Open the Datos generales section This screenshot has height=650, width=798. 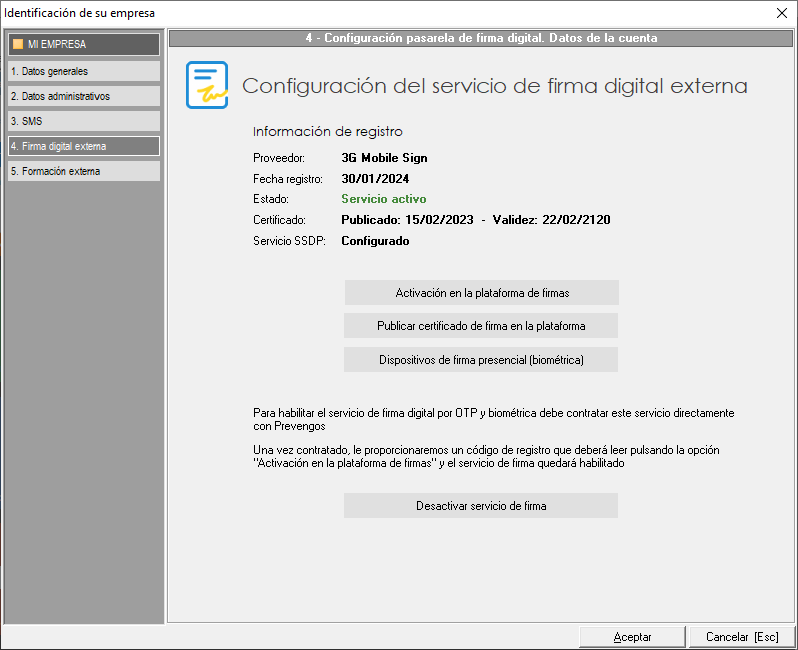click(83, 71)
